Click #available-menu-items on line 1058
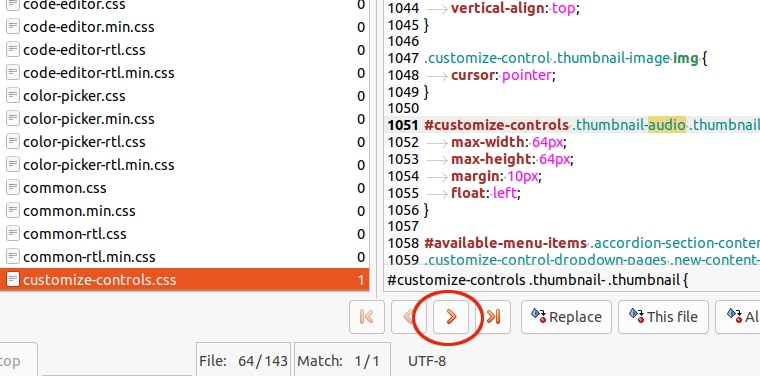 coord(505,243)
